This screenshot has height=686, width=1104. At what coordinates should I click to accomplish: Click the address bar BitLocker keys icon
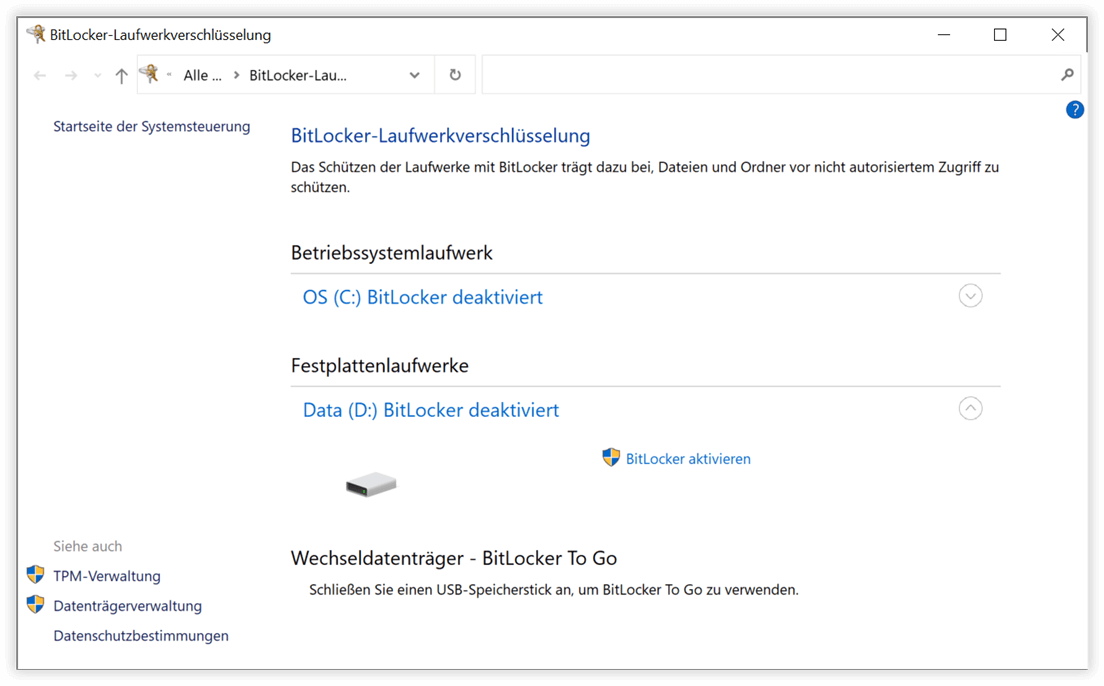[149, 73]
